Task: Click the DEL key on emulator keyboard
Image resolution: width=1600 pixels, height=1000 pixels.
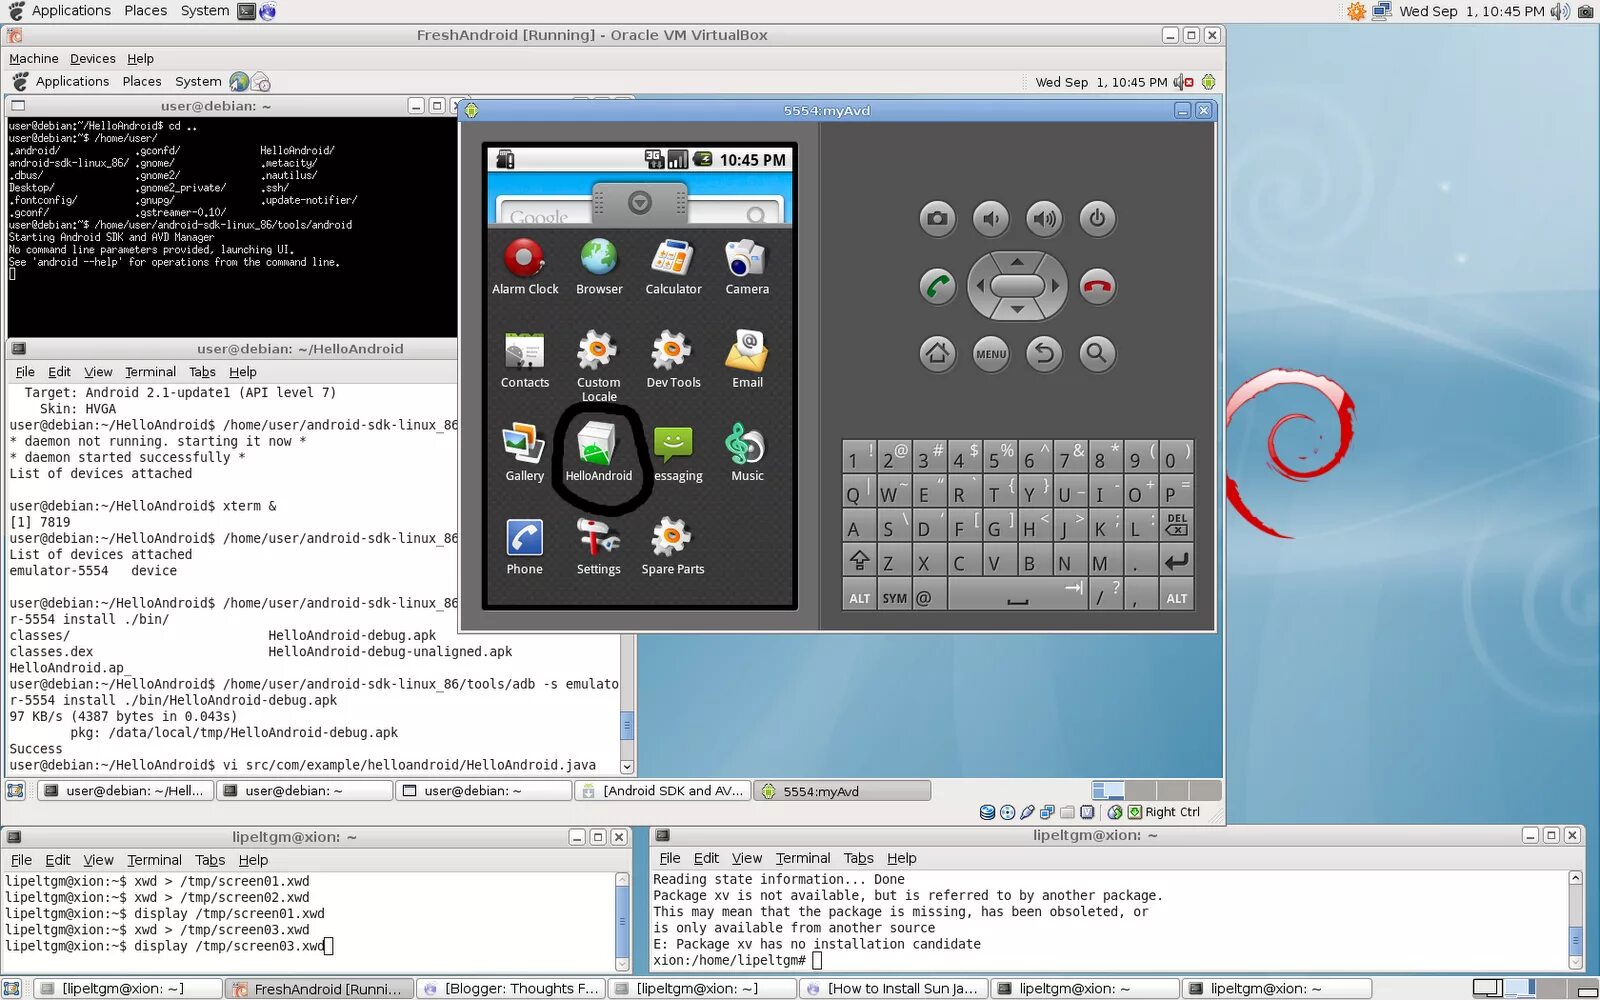Action: (x=1176, y=525)
